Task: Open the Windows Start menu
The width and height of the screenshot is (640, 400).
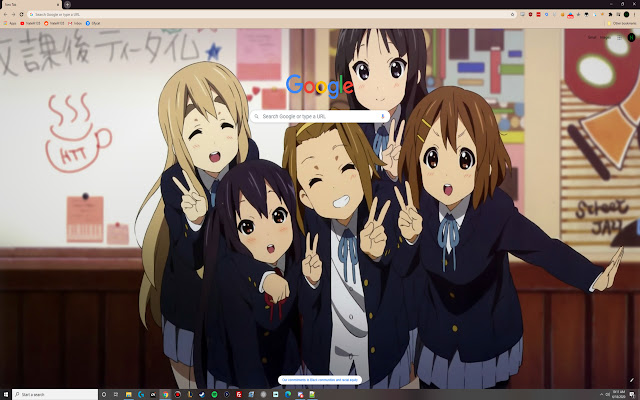Action: 6,394
